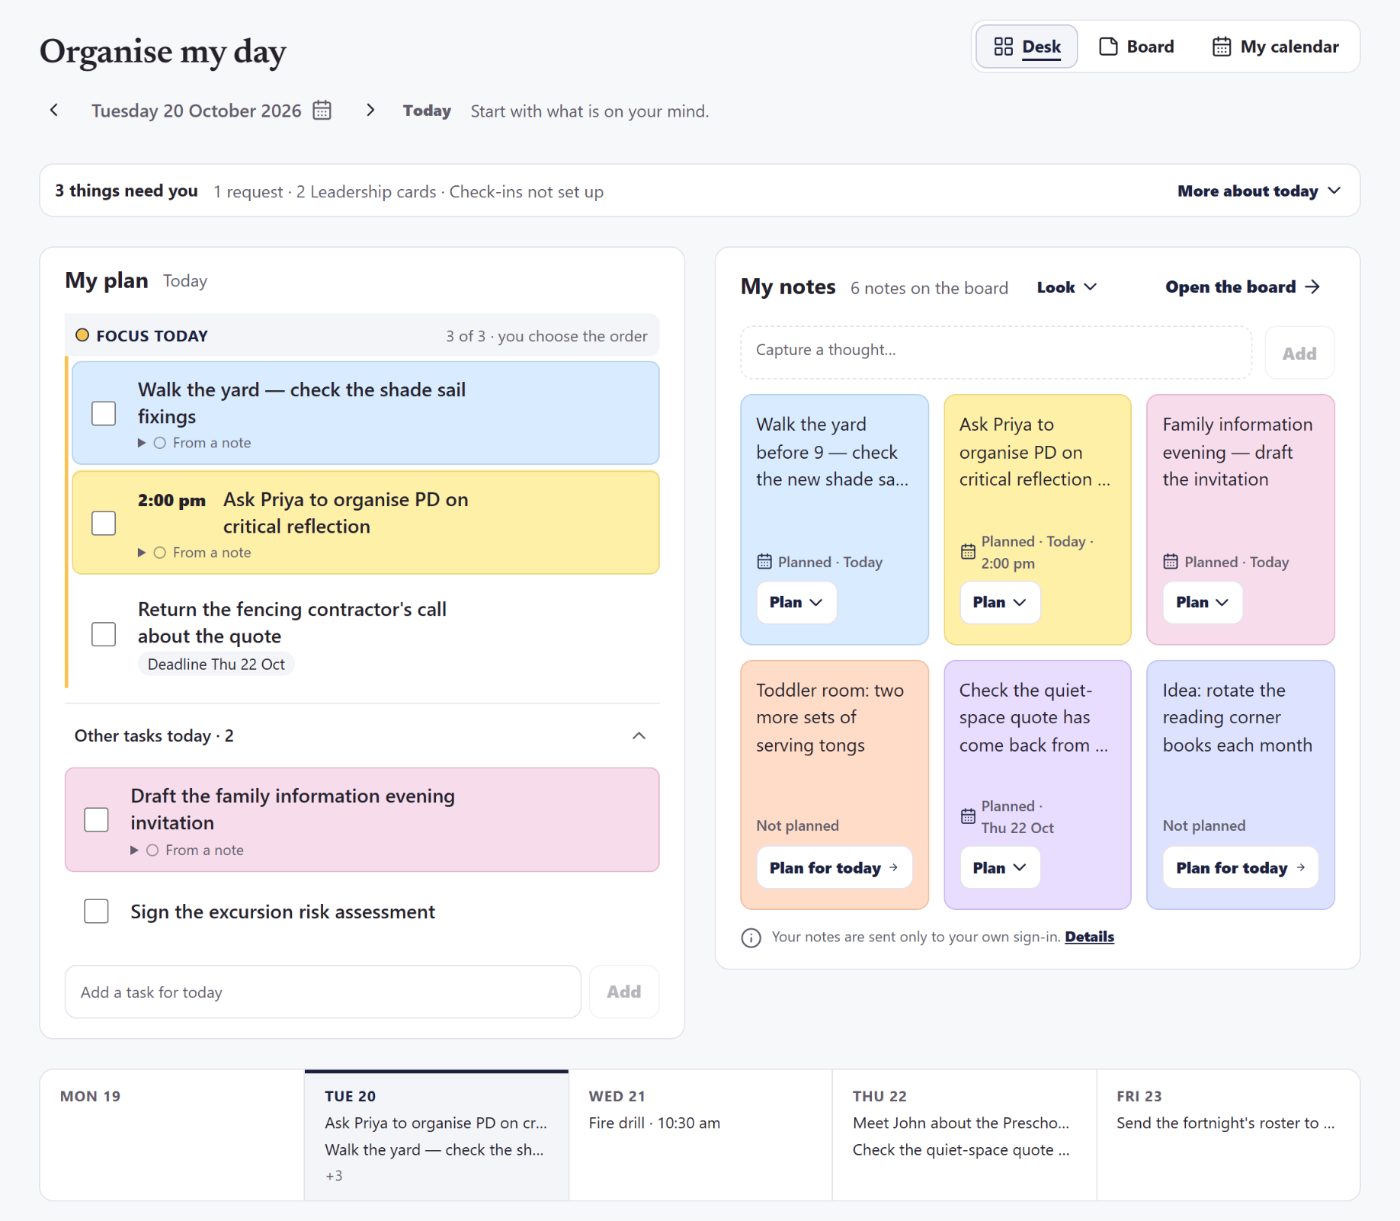This screenshot has height=1221, width=1400.
Task: Focus the Add a task for today field
Action: pos(323,992)
